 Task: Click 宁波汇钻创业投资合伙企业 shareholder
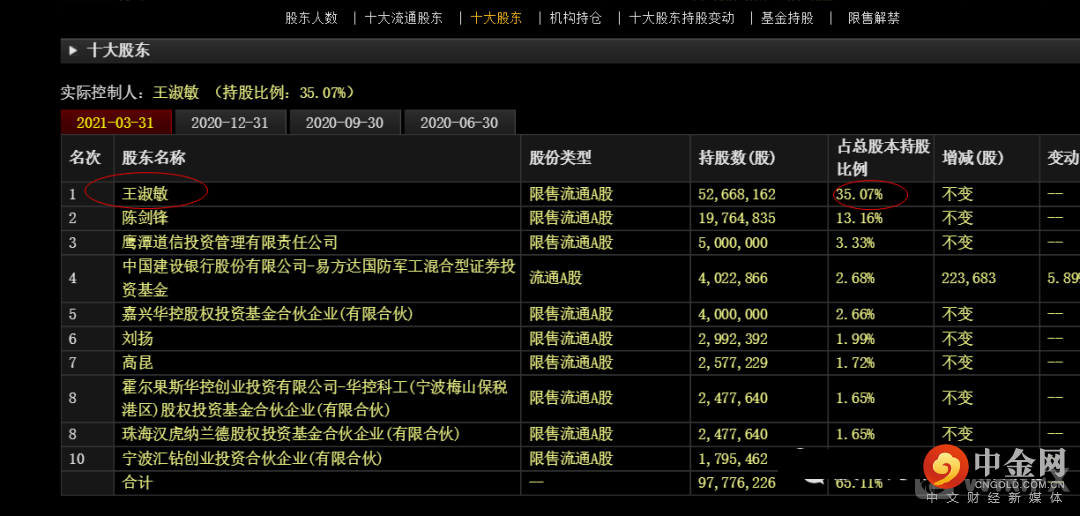tap(251, 458)
